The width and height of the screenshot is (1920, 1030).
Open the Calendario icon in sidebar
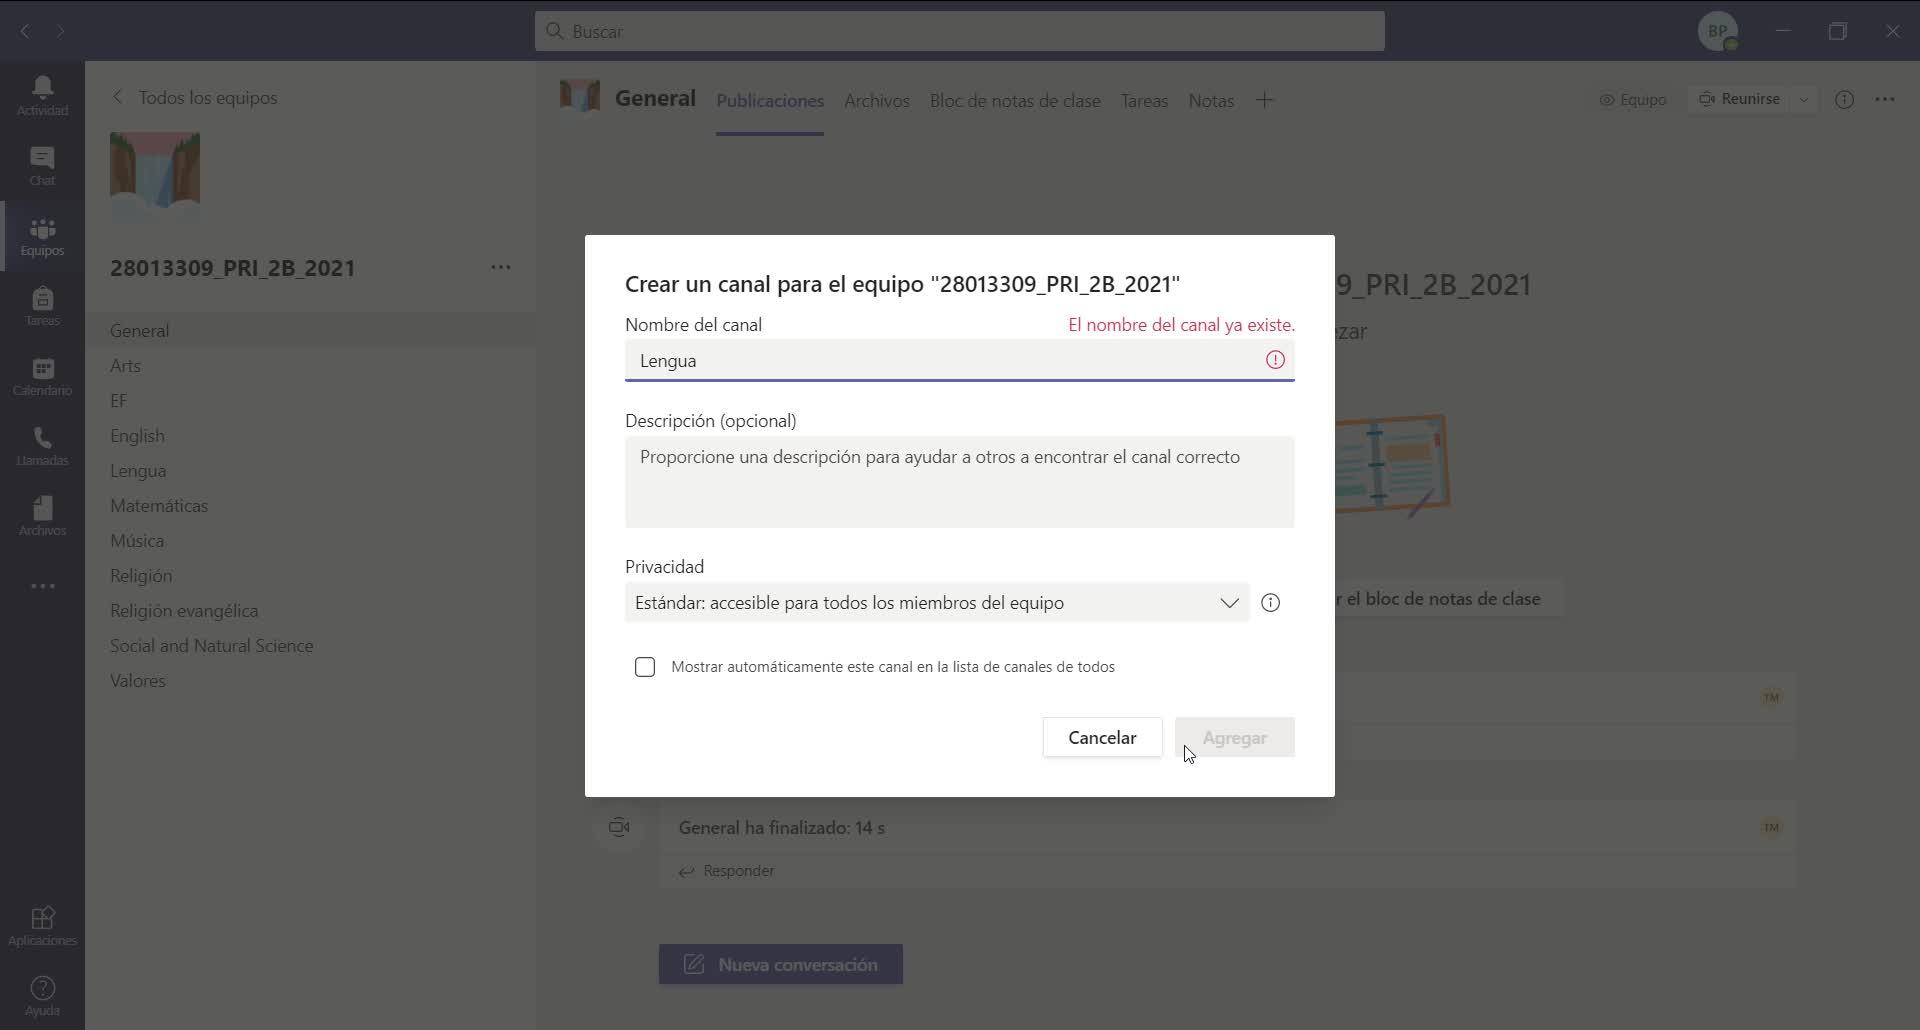pyautogui.click(x=42, y=376)
